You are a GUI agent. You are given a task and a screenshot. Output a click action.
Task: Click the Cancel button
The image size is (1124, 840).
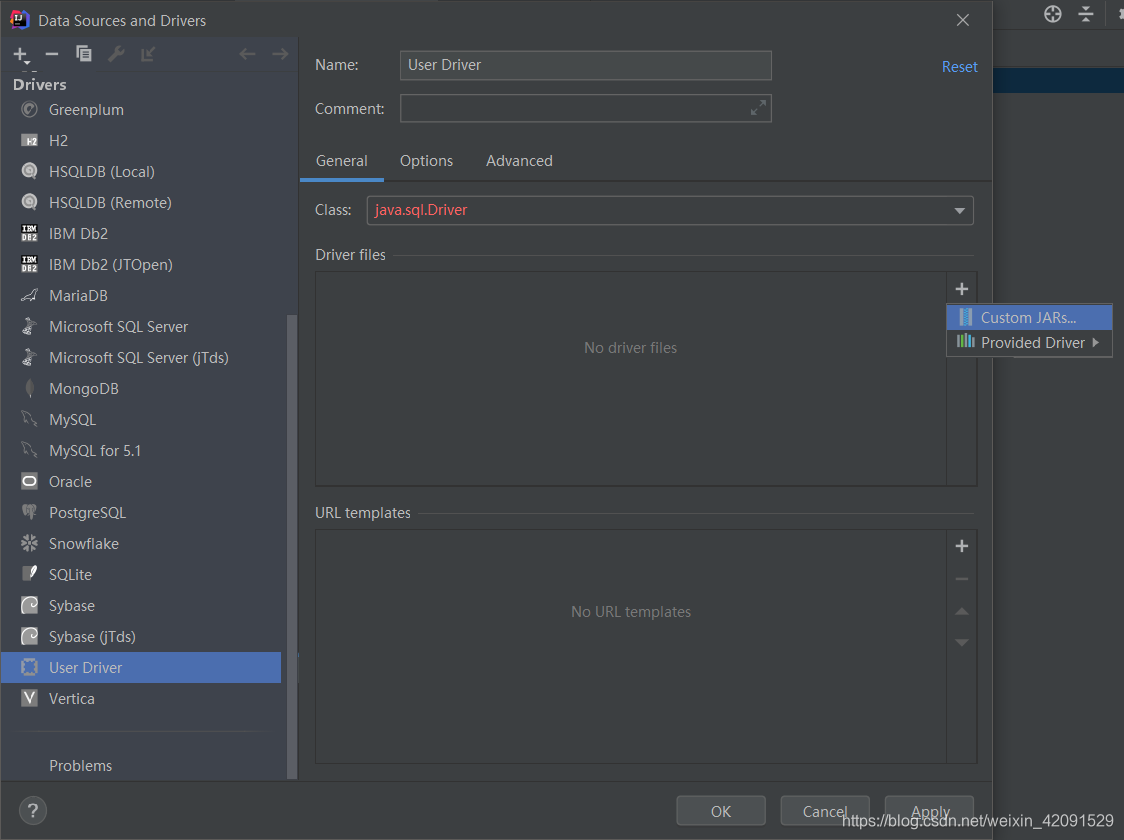tap(824, 811)
